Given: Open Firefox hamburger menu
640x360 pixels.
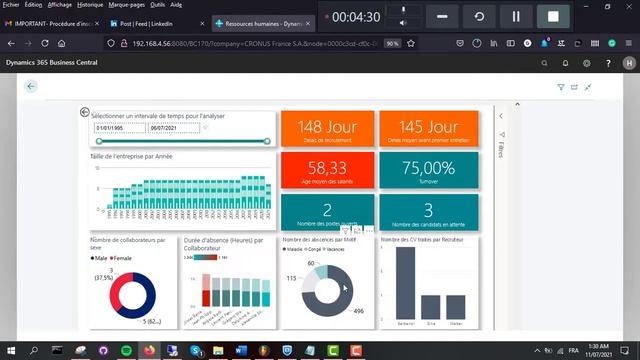Looking at the screenshot, I should 629,43.
